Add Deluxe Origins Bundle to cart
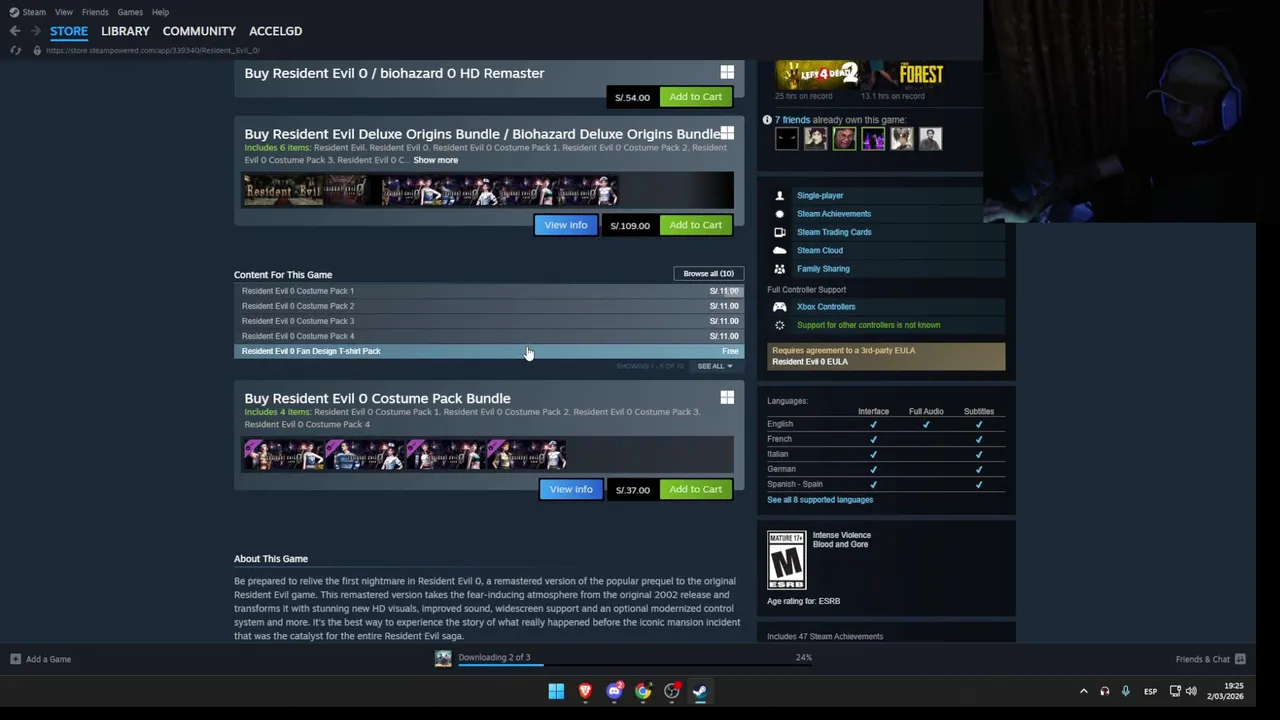The height and width of the screenshot is (720, 1280). coord(695,225)
